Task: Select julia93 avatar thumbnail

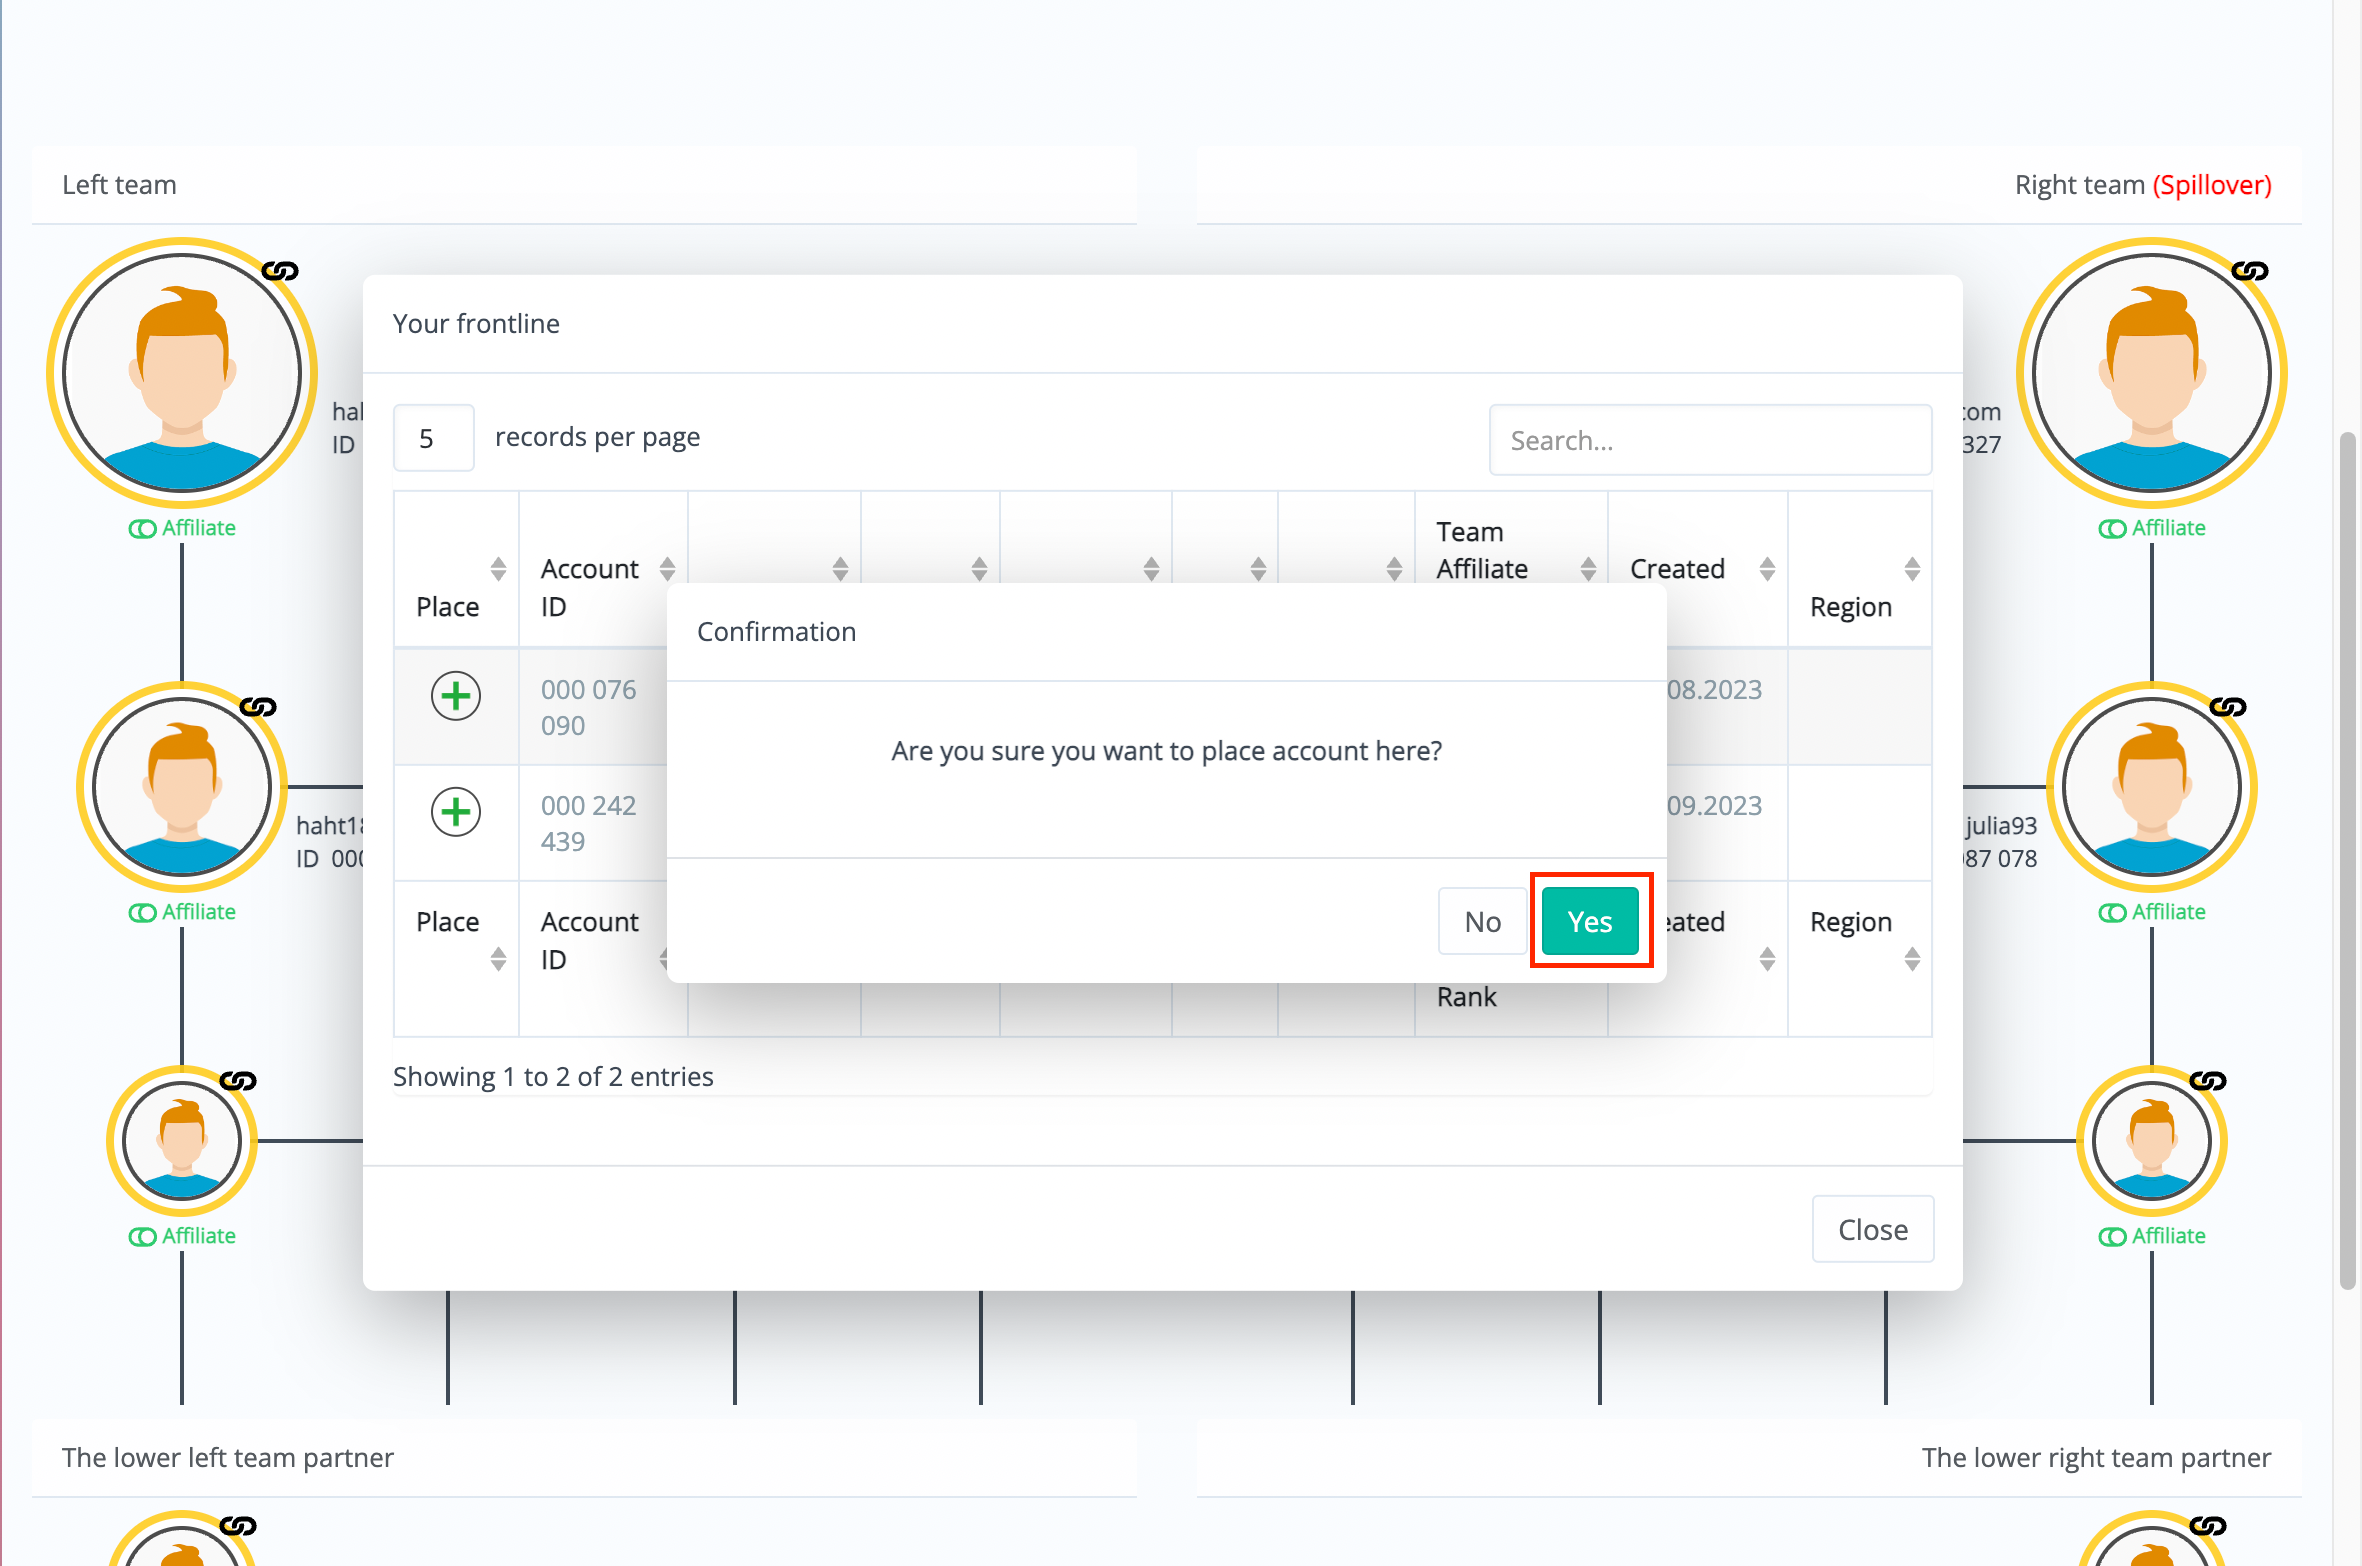Action: point(2151,787)
